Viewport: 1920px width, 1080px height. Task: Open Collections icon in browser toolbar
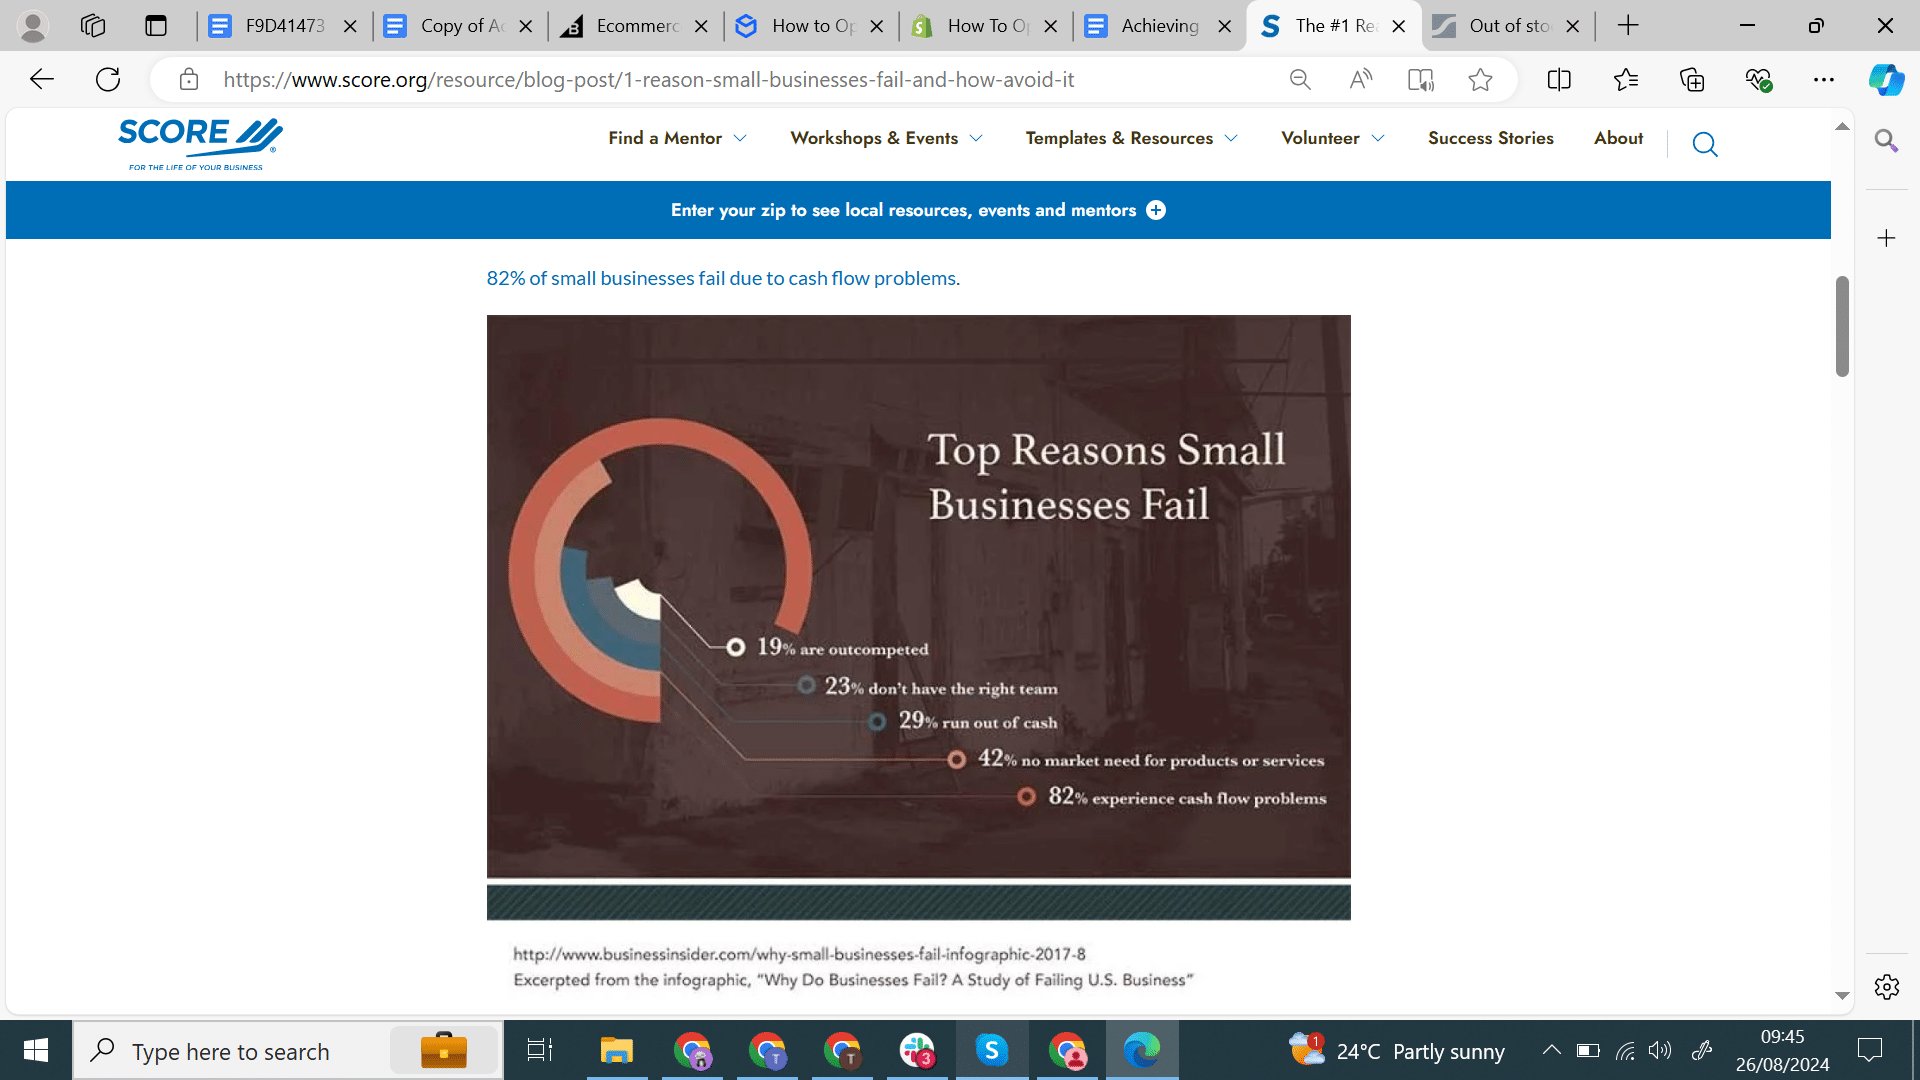tap(1692, 80)
